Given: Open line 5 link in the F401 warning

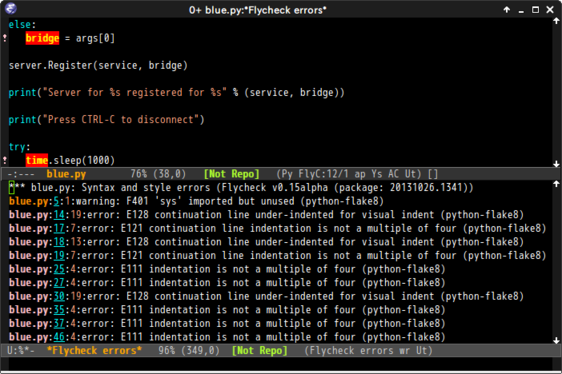Looking at the screenshot, I should point(56,201).
